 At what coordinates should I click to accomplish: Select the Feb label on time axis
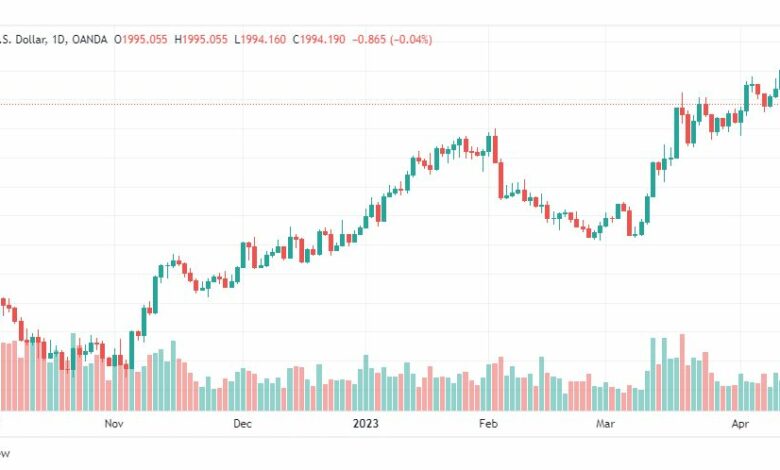pos(488,424)
